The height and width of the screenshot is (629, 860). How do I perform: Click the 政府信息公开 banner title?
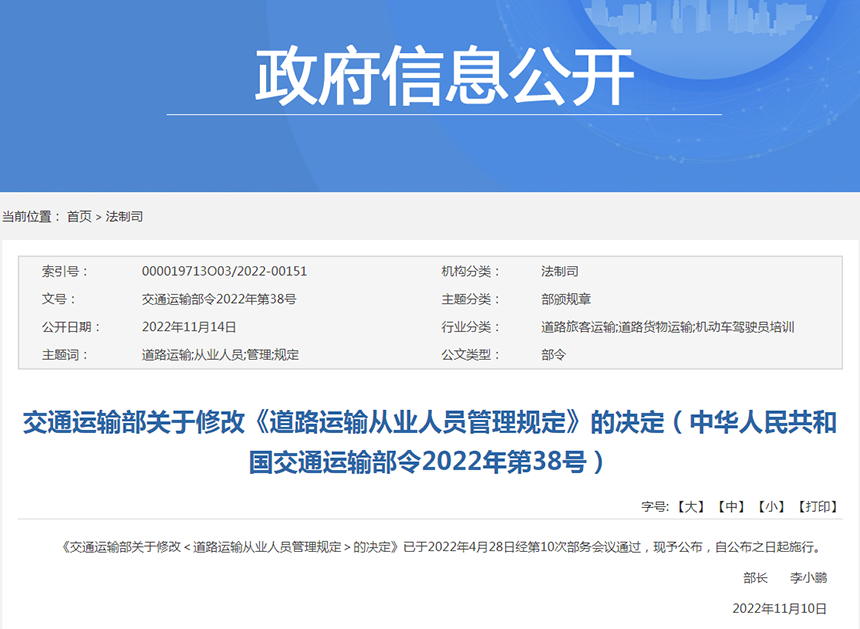(x=444, y=77)
